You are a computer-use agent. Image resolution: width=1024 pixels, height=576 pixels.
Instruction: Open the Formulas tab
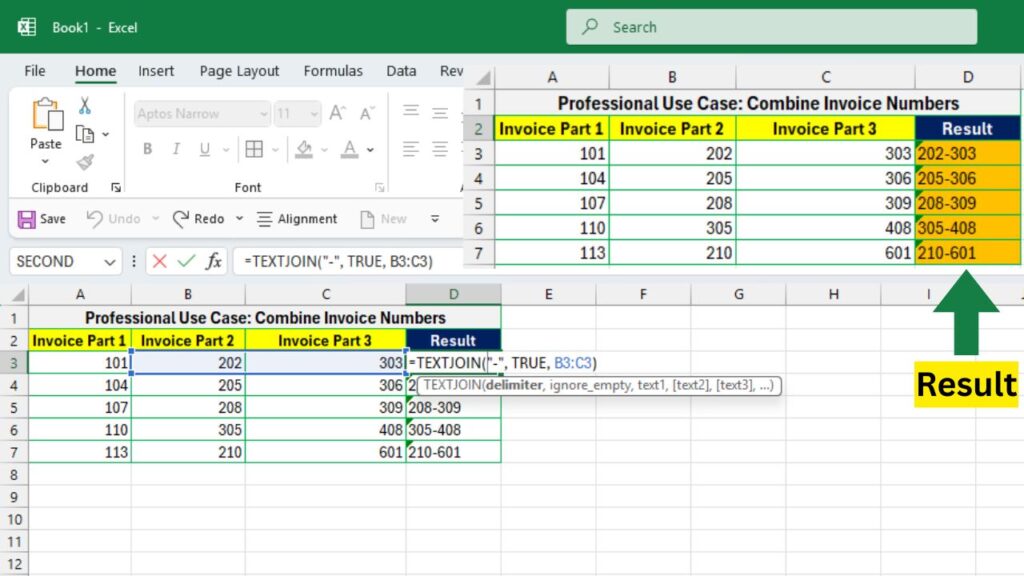point(333,71)
